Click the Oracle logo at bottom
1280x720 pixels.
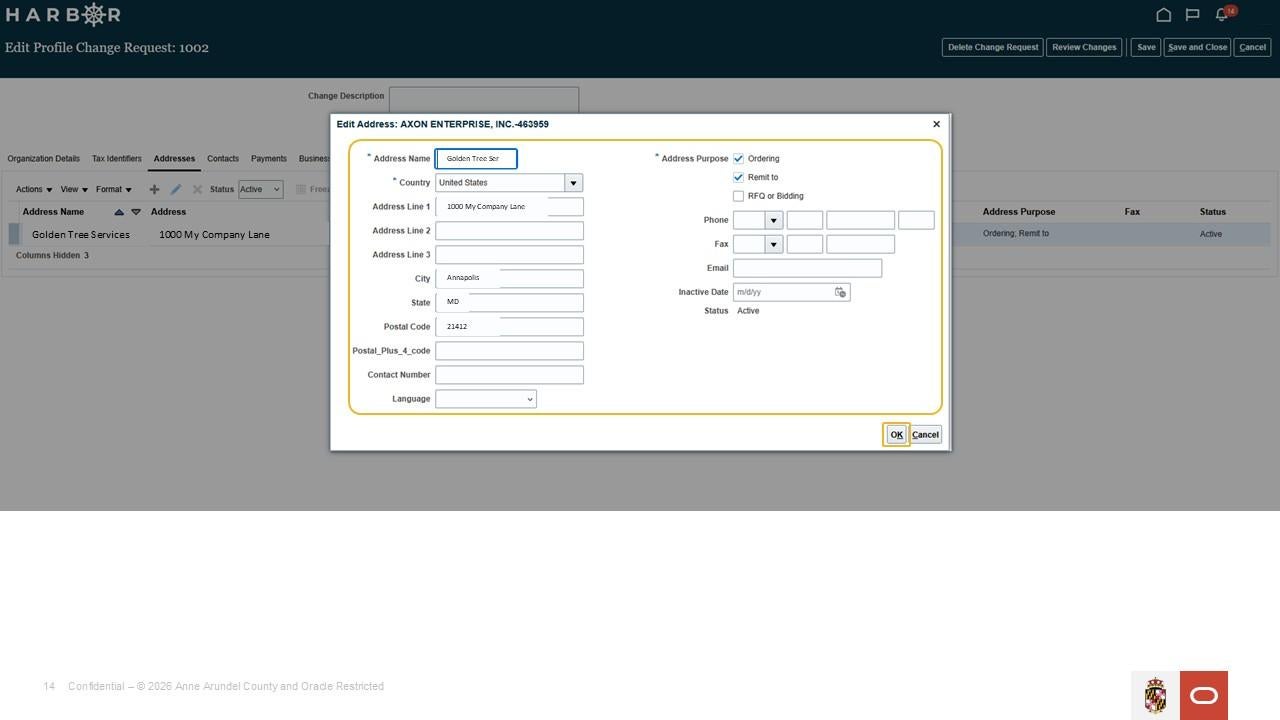(x=1204, y=695)
